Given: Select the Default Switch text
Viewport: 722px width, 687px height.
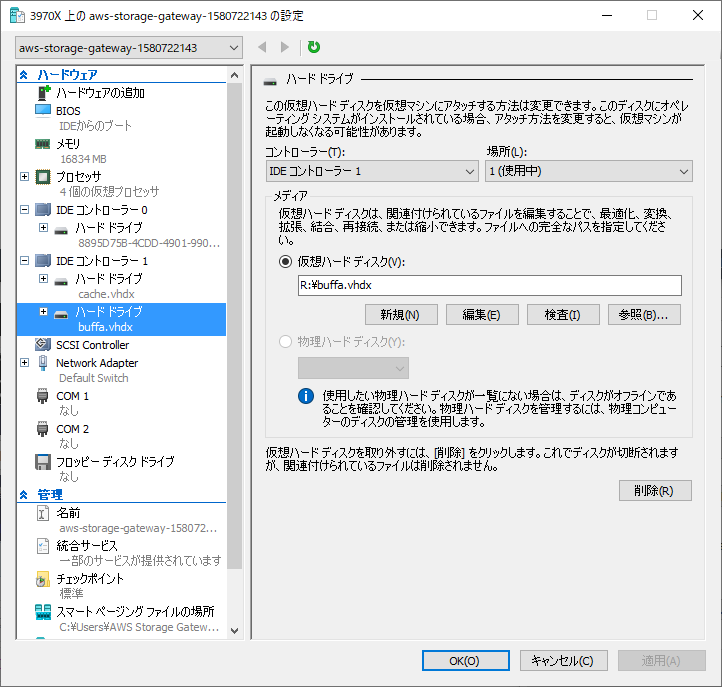Looking at the screenshot, I should click(93, 378).
